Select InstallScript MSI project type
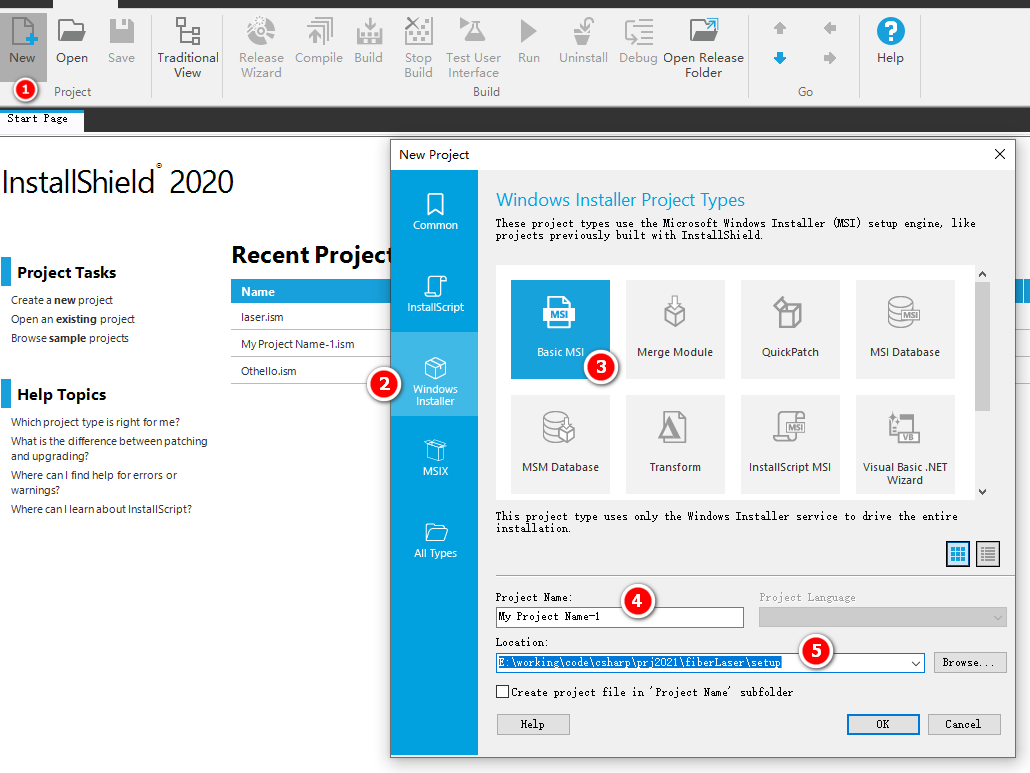Screen dimensions: 1030x773 790,444
